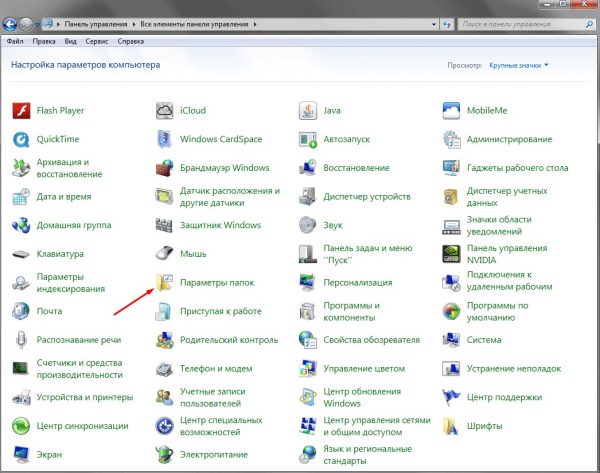
Task: Open the Сервис menu
Action: (x=96, y=41)
